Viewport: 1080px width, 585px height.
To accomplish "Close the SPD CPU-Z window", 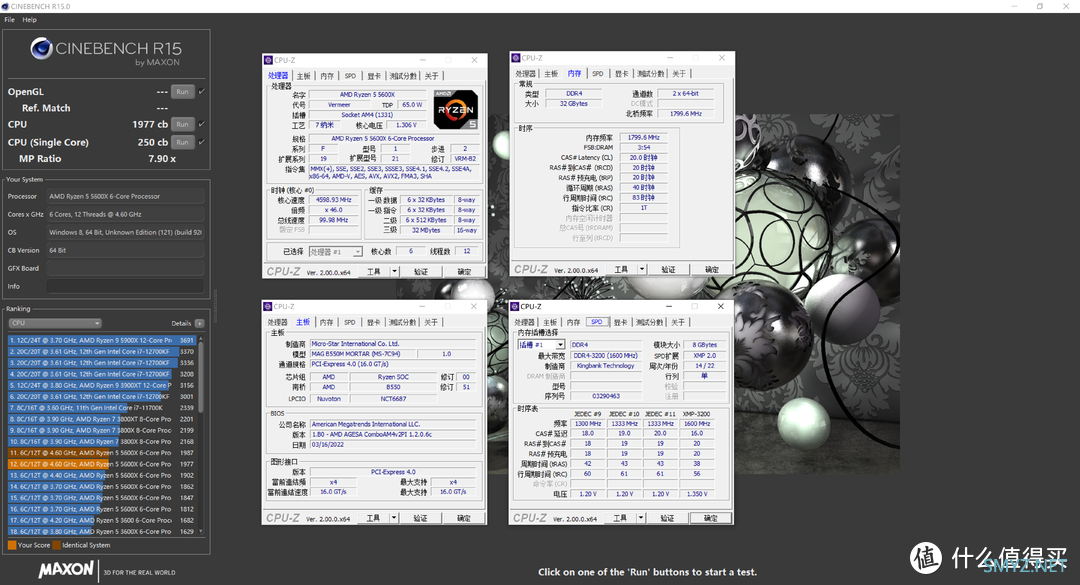I will [720, 307].
